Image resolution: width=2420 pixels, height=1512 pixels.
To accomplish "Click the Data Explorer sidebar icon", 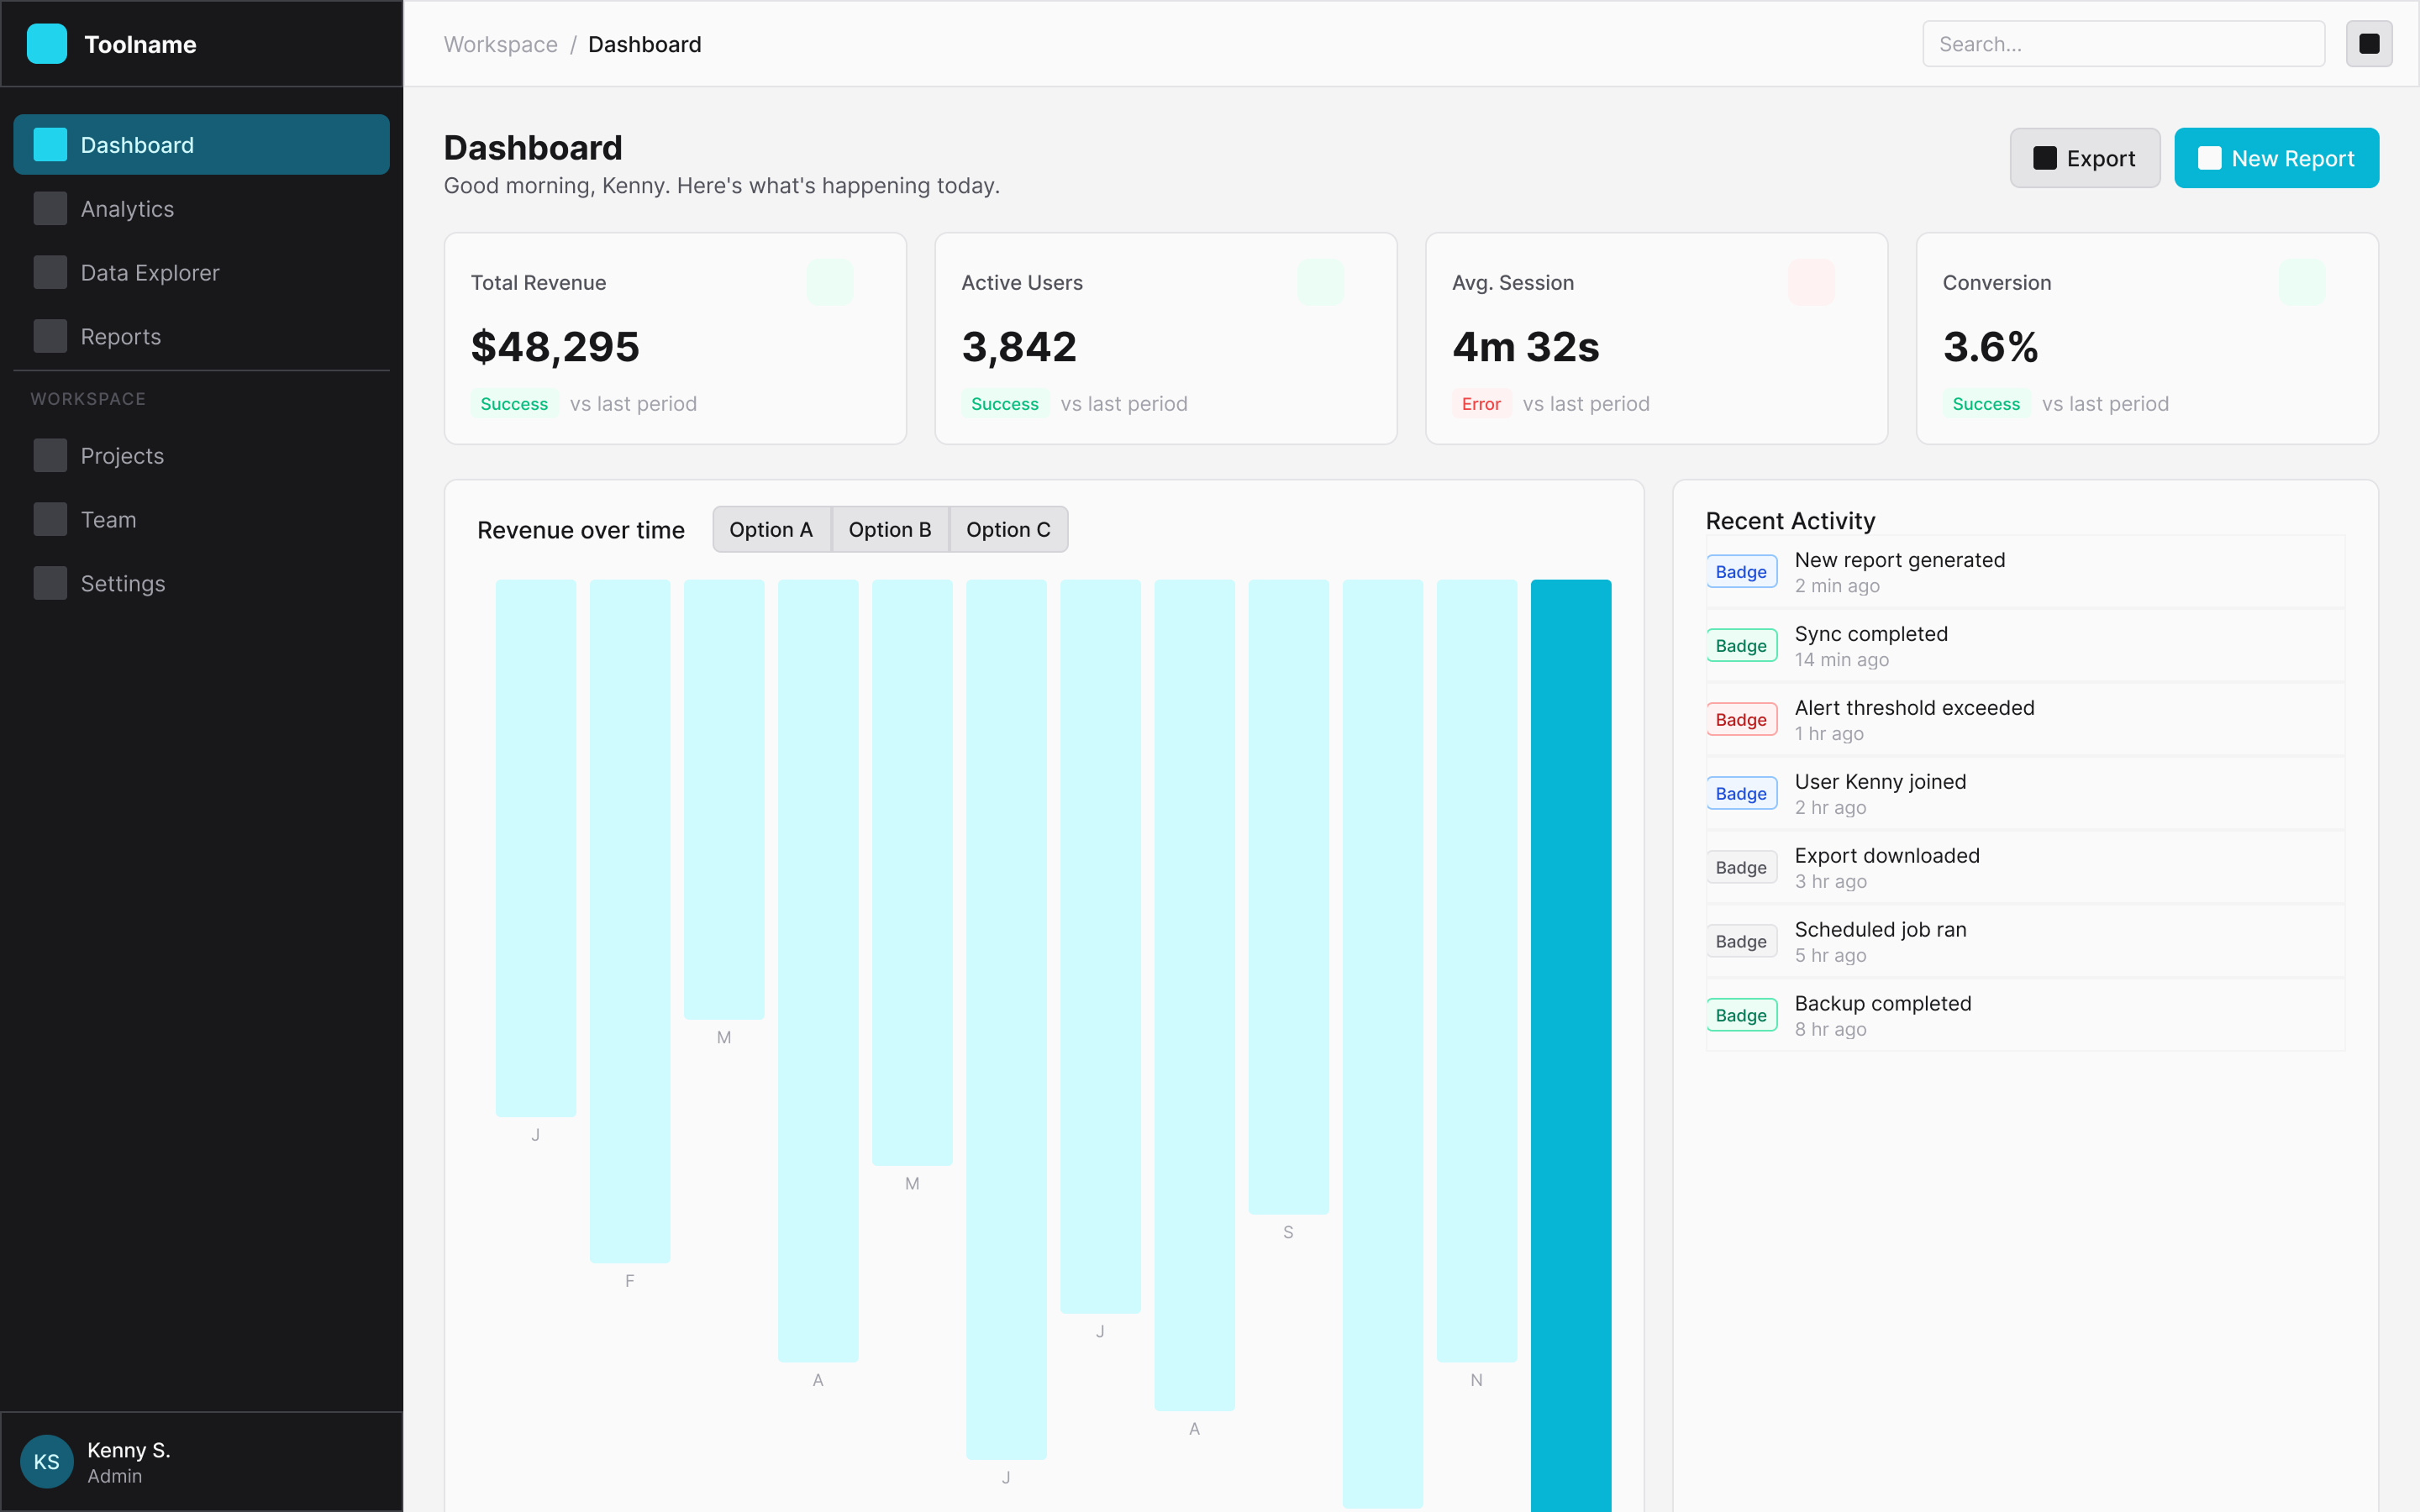I will point(50,273).
